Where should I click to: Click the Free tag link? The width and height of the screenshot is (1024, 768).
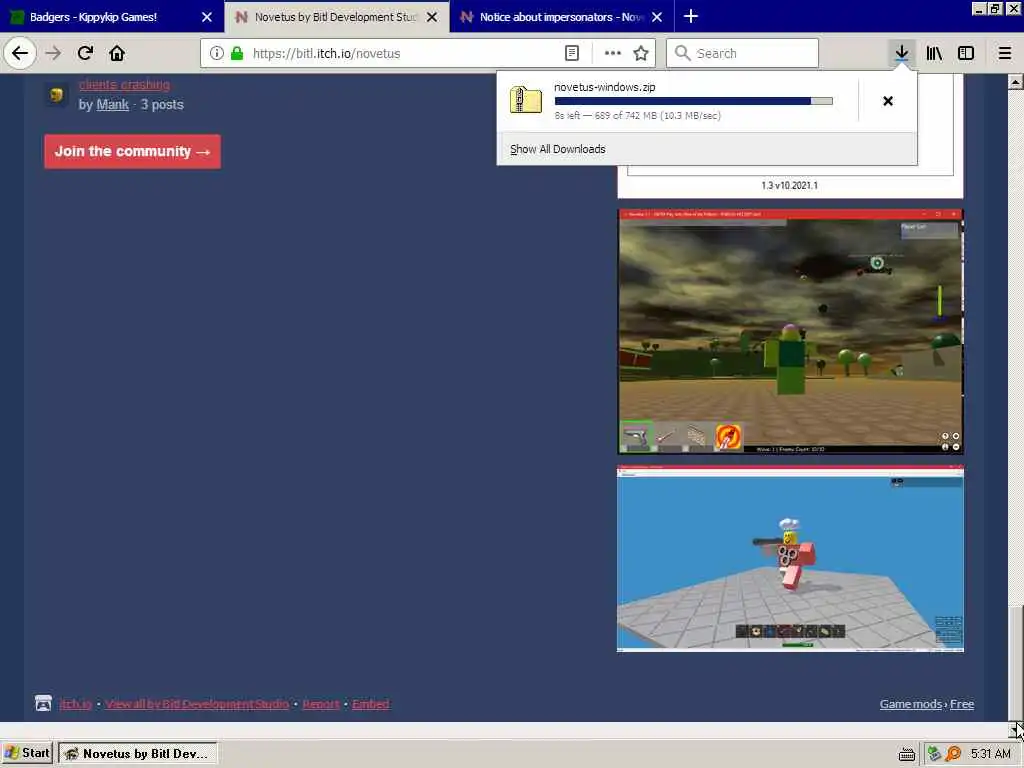[962, 704]
